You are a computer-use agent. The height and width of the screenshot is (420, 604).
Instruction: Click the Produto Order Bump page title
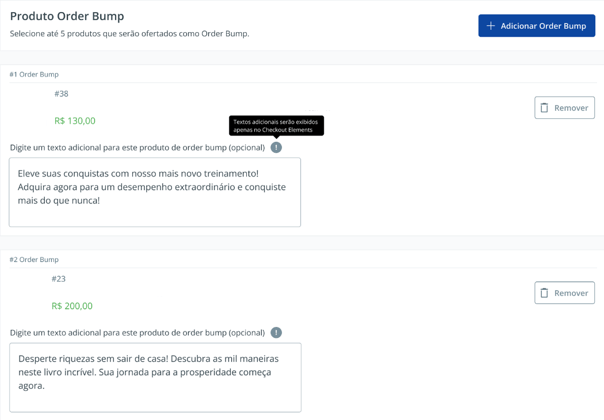[74, 17]
